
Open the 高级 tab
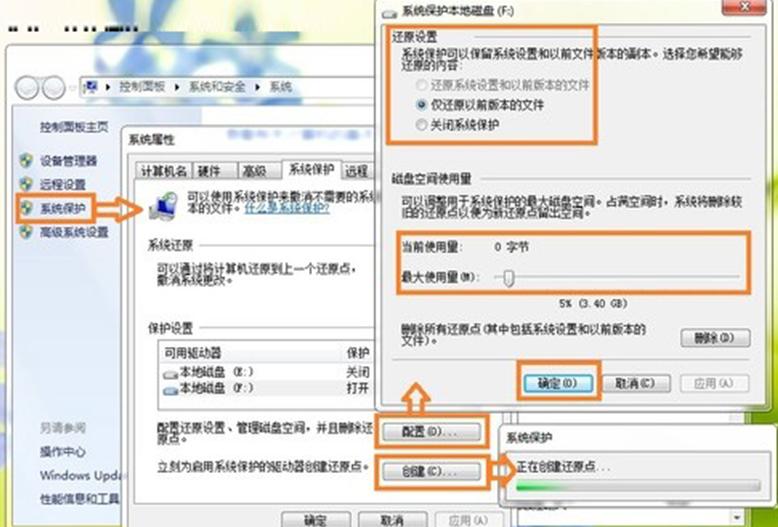coord(254,171)
